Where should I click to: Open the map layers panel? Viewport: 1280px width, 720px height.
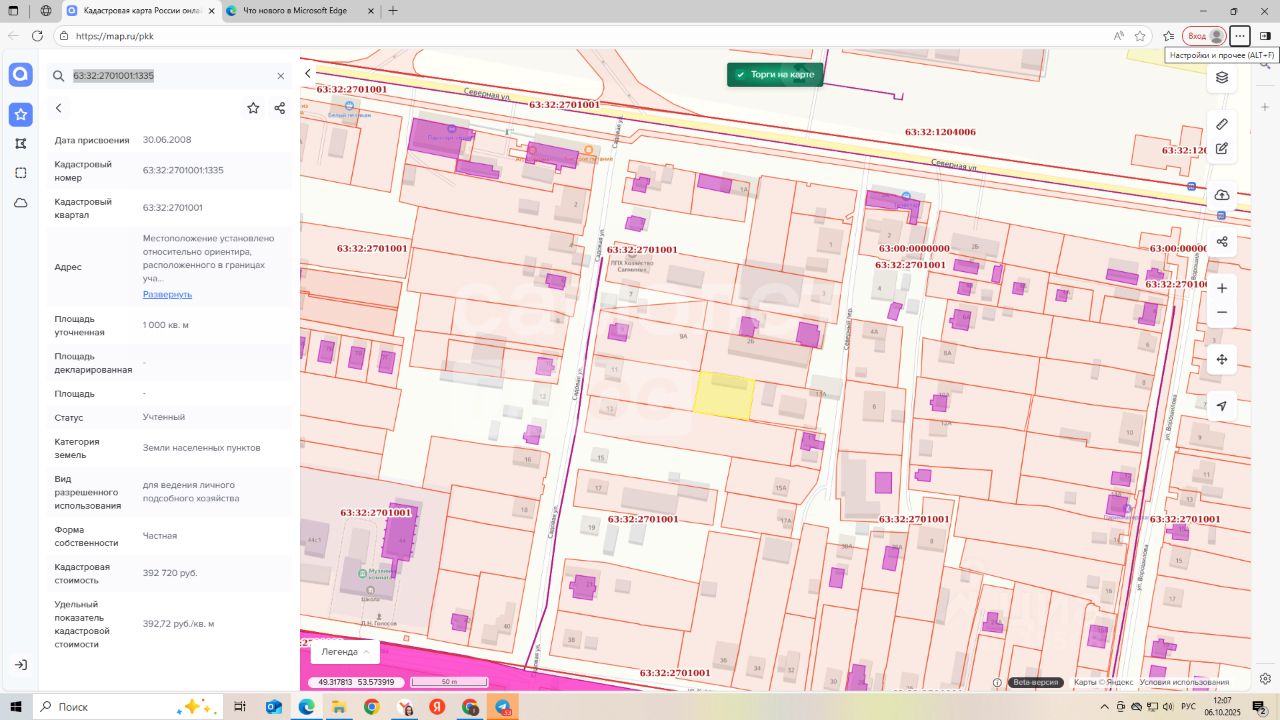1222,78
